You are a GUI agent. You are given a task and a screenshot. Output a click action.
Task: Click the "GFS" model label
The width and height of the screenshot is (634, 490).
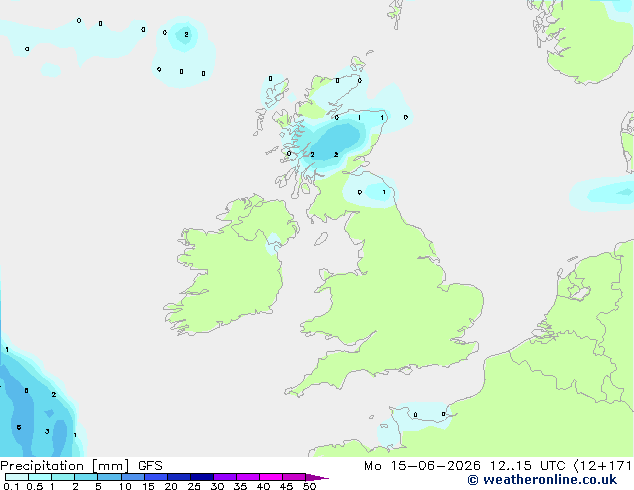tap(150, 466)
